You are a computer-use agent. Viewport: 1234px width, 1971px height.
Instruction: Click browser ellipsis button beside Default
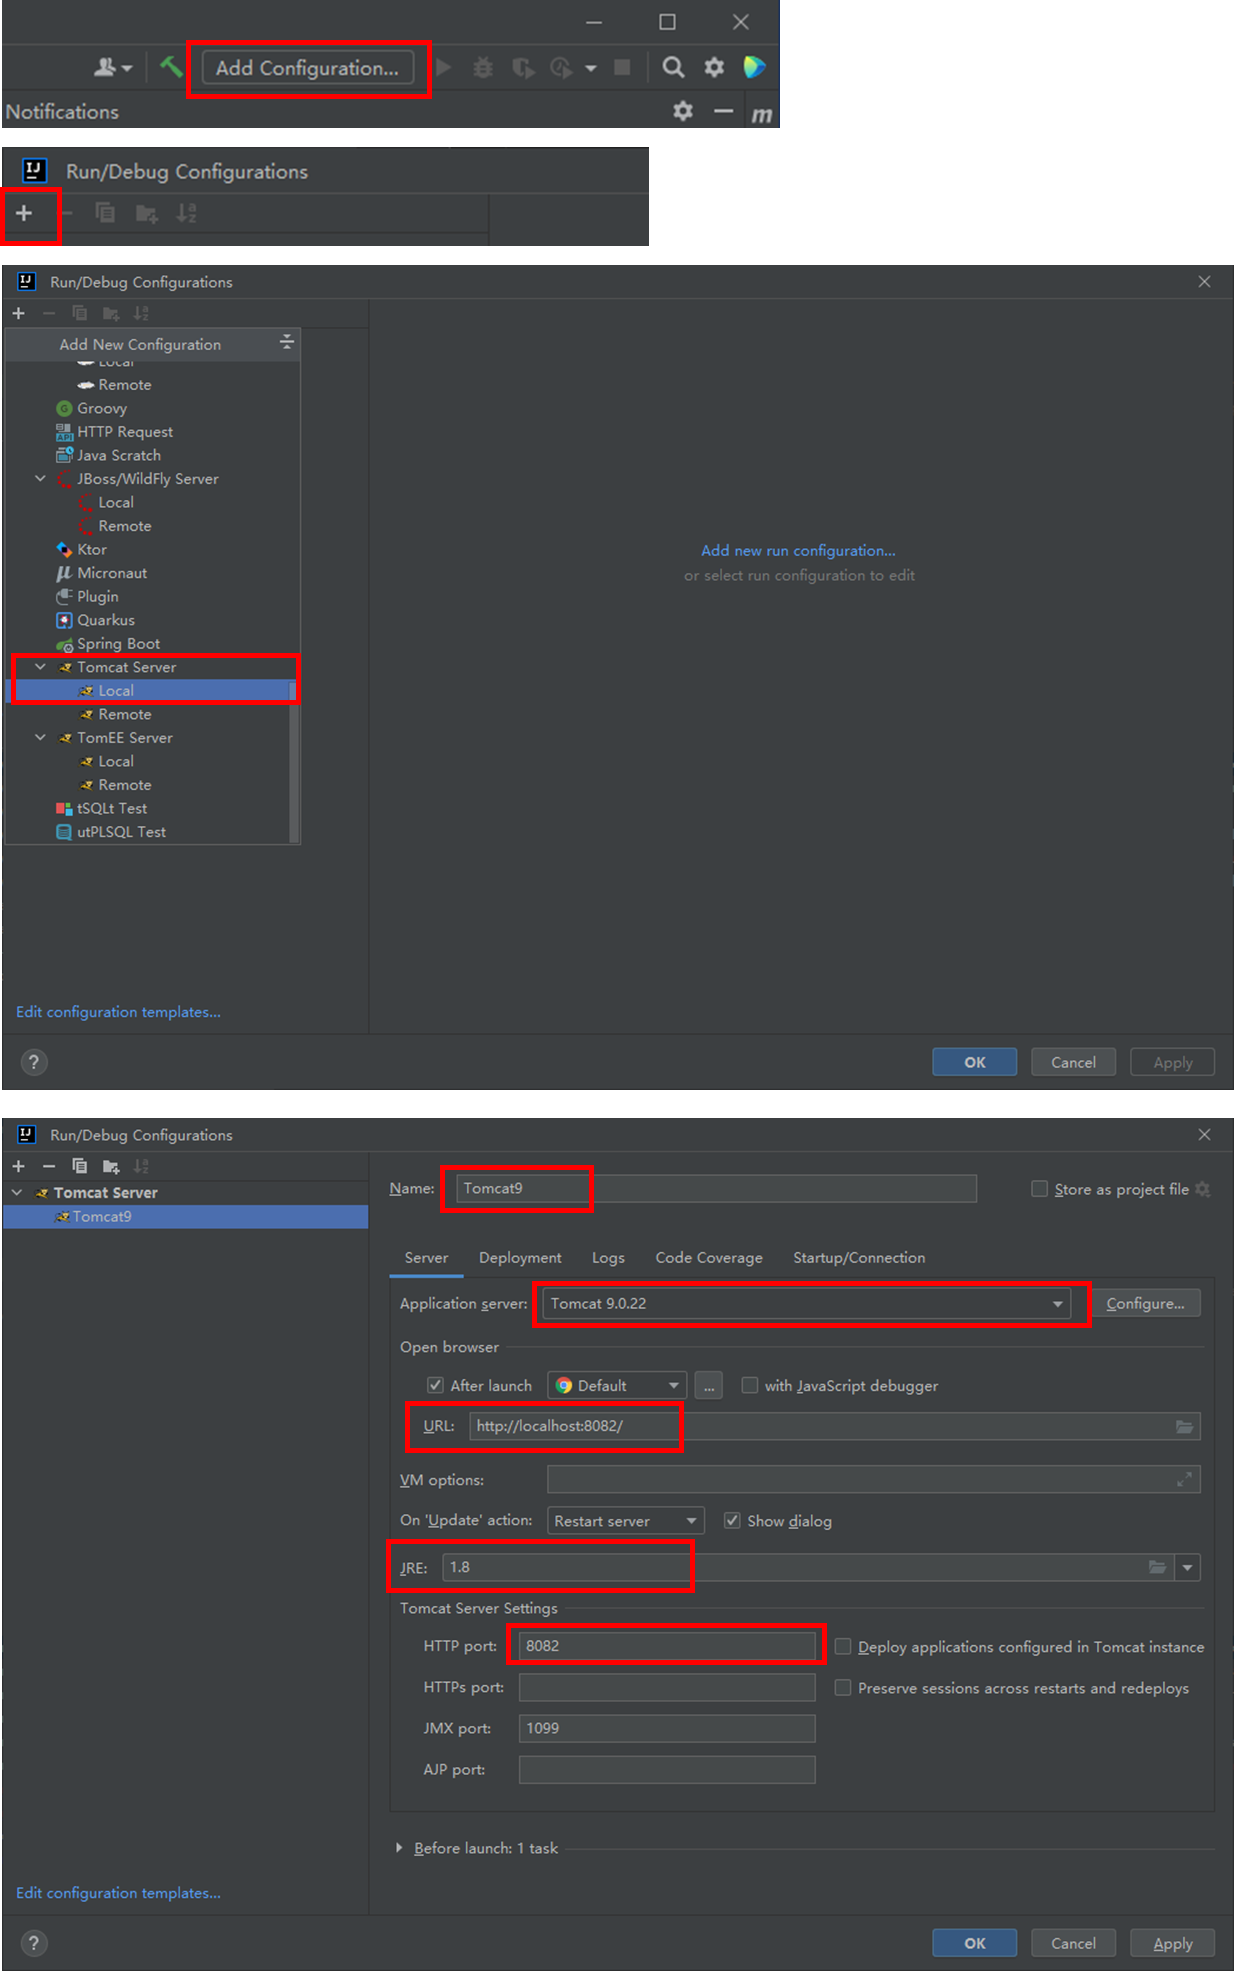pyautogui.click(x=708, y=1385)
